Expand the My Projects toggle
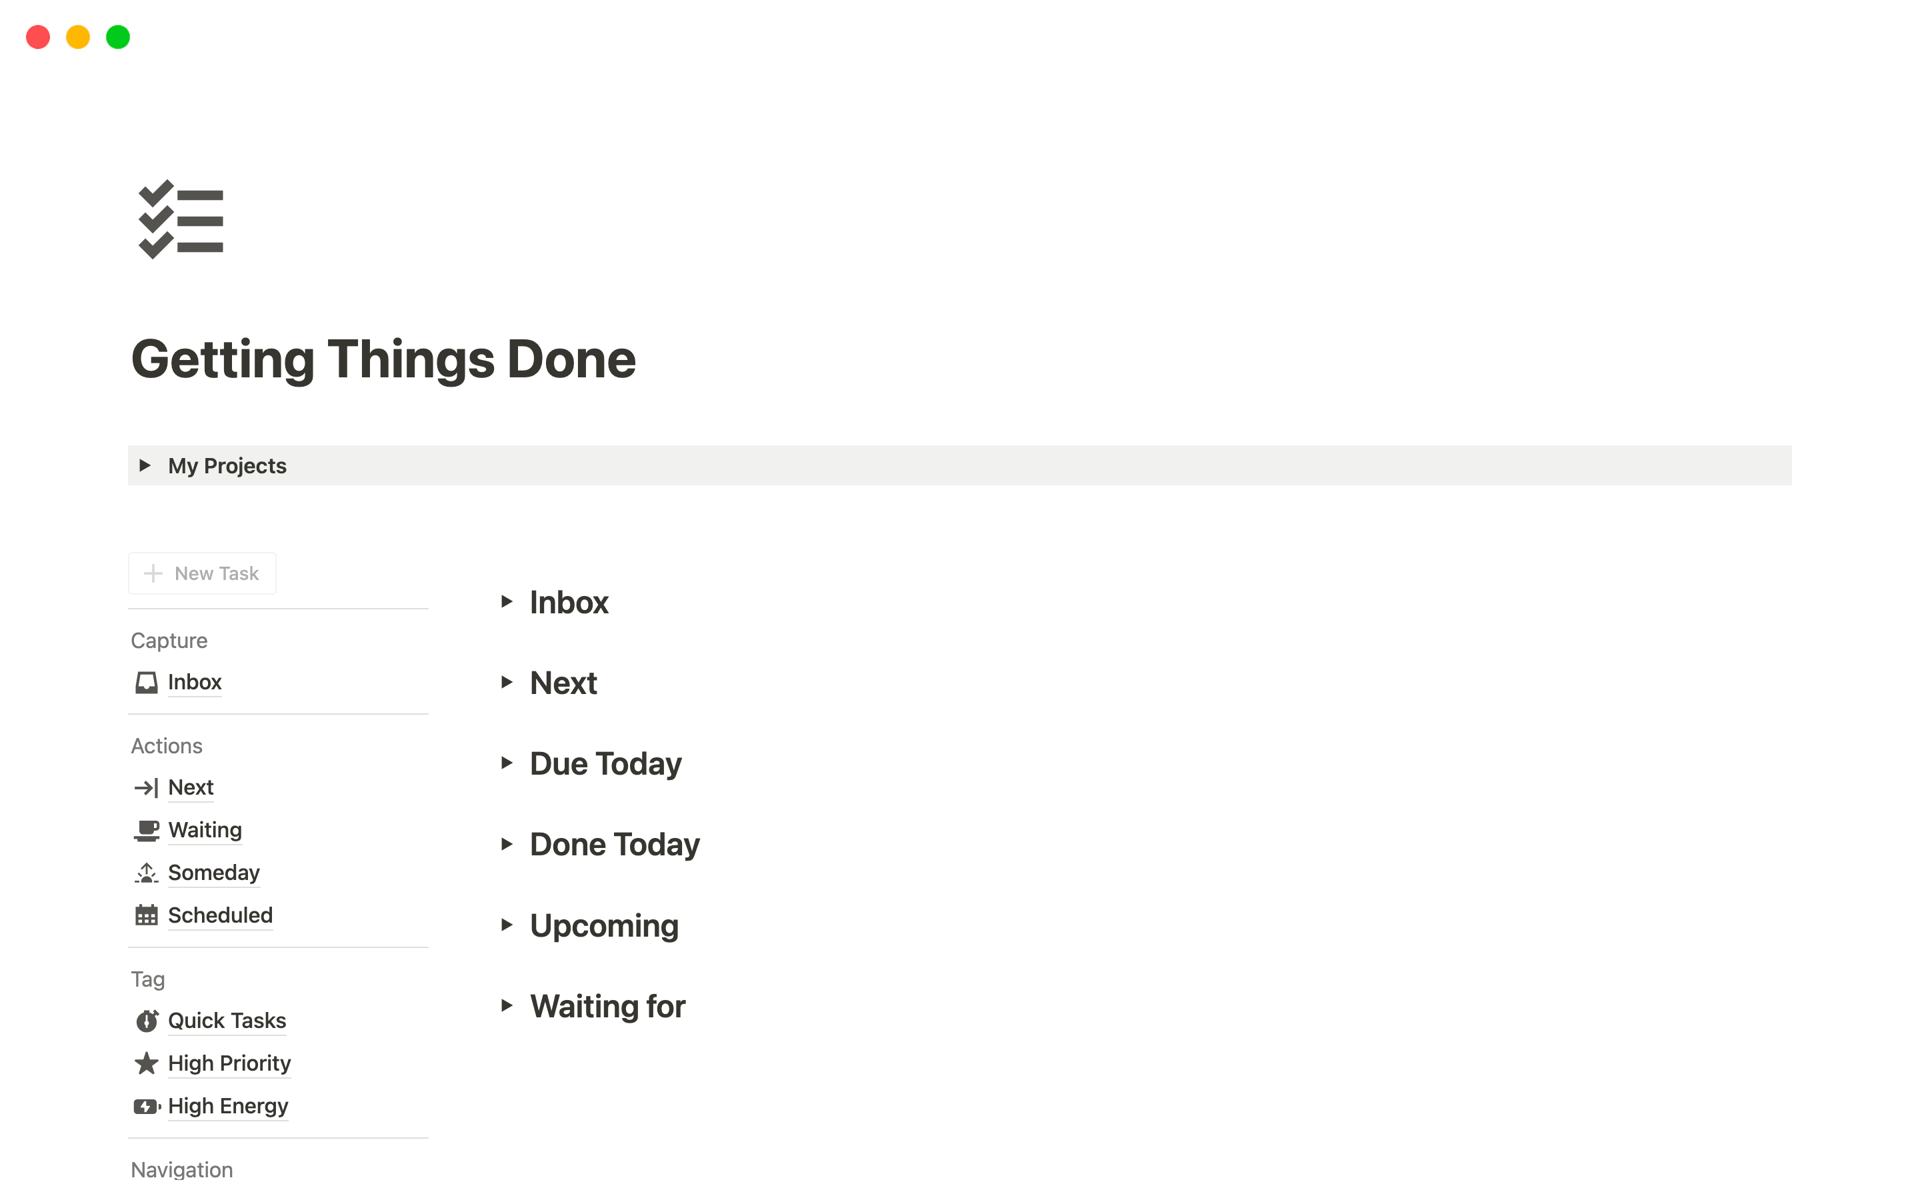Image resolution: width=1920 pixels, height=1200 pixels. 145,466
